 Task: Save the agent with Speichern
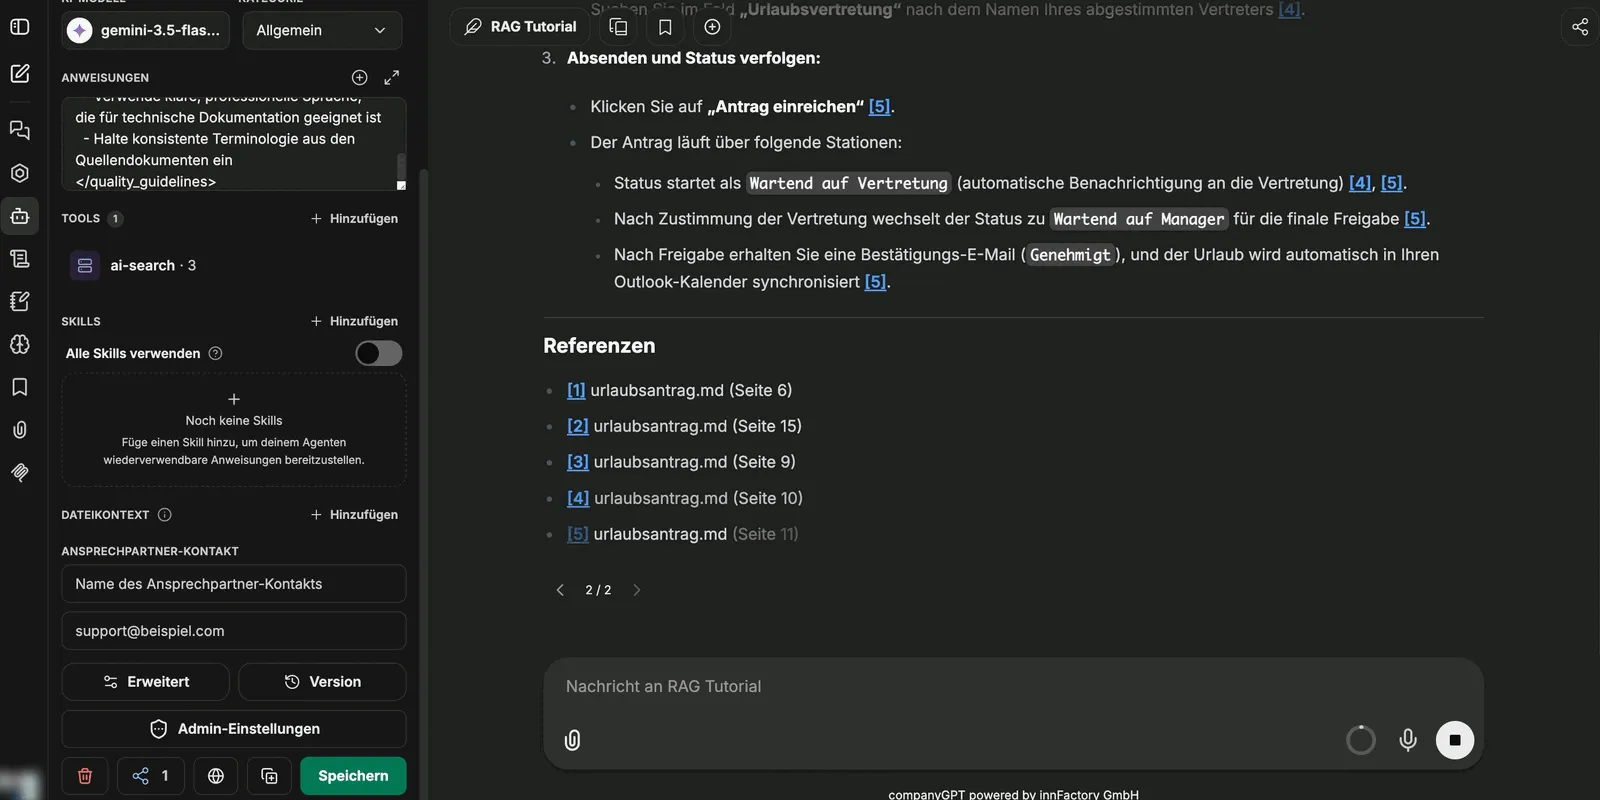click(353, 776)
